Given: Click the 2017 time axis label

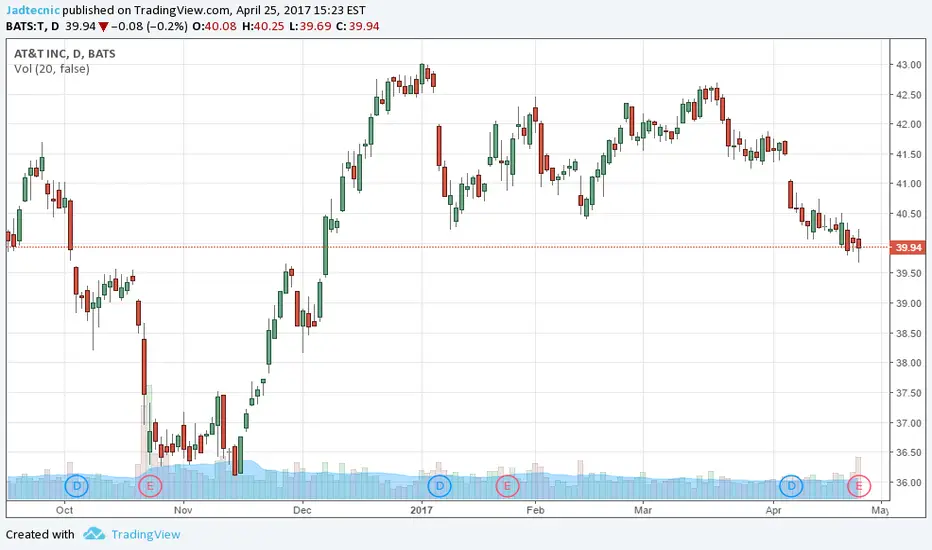Looking at the screenshot, I should pos(421,510).
